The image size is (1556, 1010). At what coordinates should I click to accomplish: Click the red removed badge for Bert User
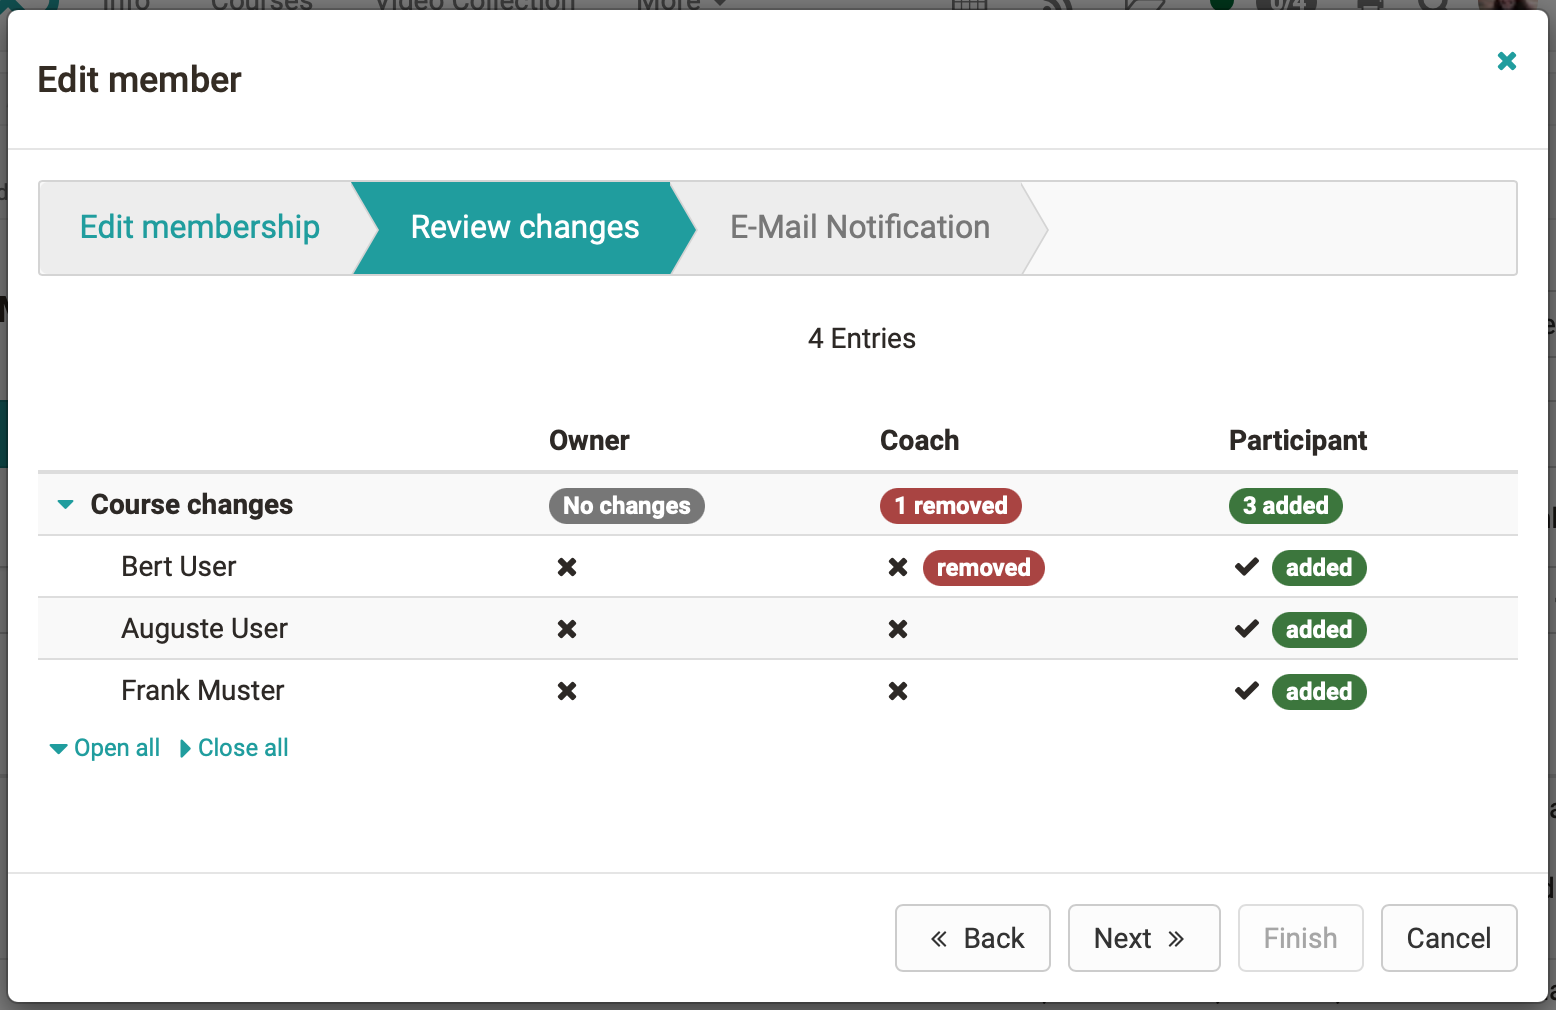pyautogui.click(x=983, y=568)
